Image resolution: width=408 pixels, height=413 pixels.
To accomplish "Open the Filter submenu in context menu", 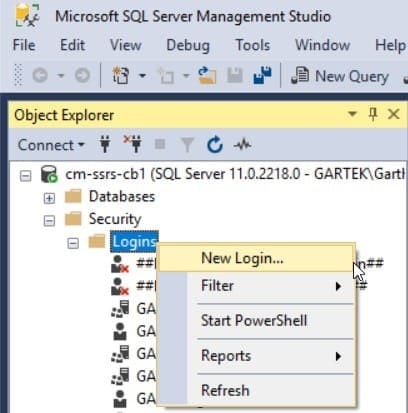I will [x=255, y=286].
